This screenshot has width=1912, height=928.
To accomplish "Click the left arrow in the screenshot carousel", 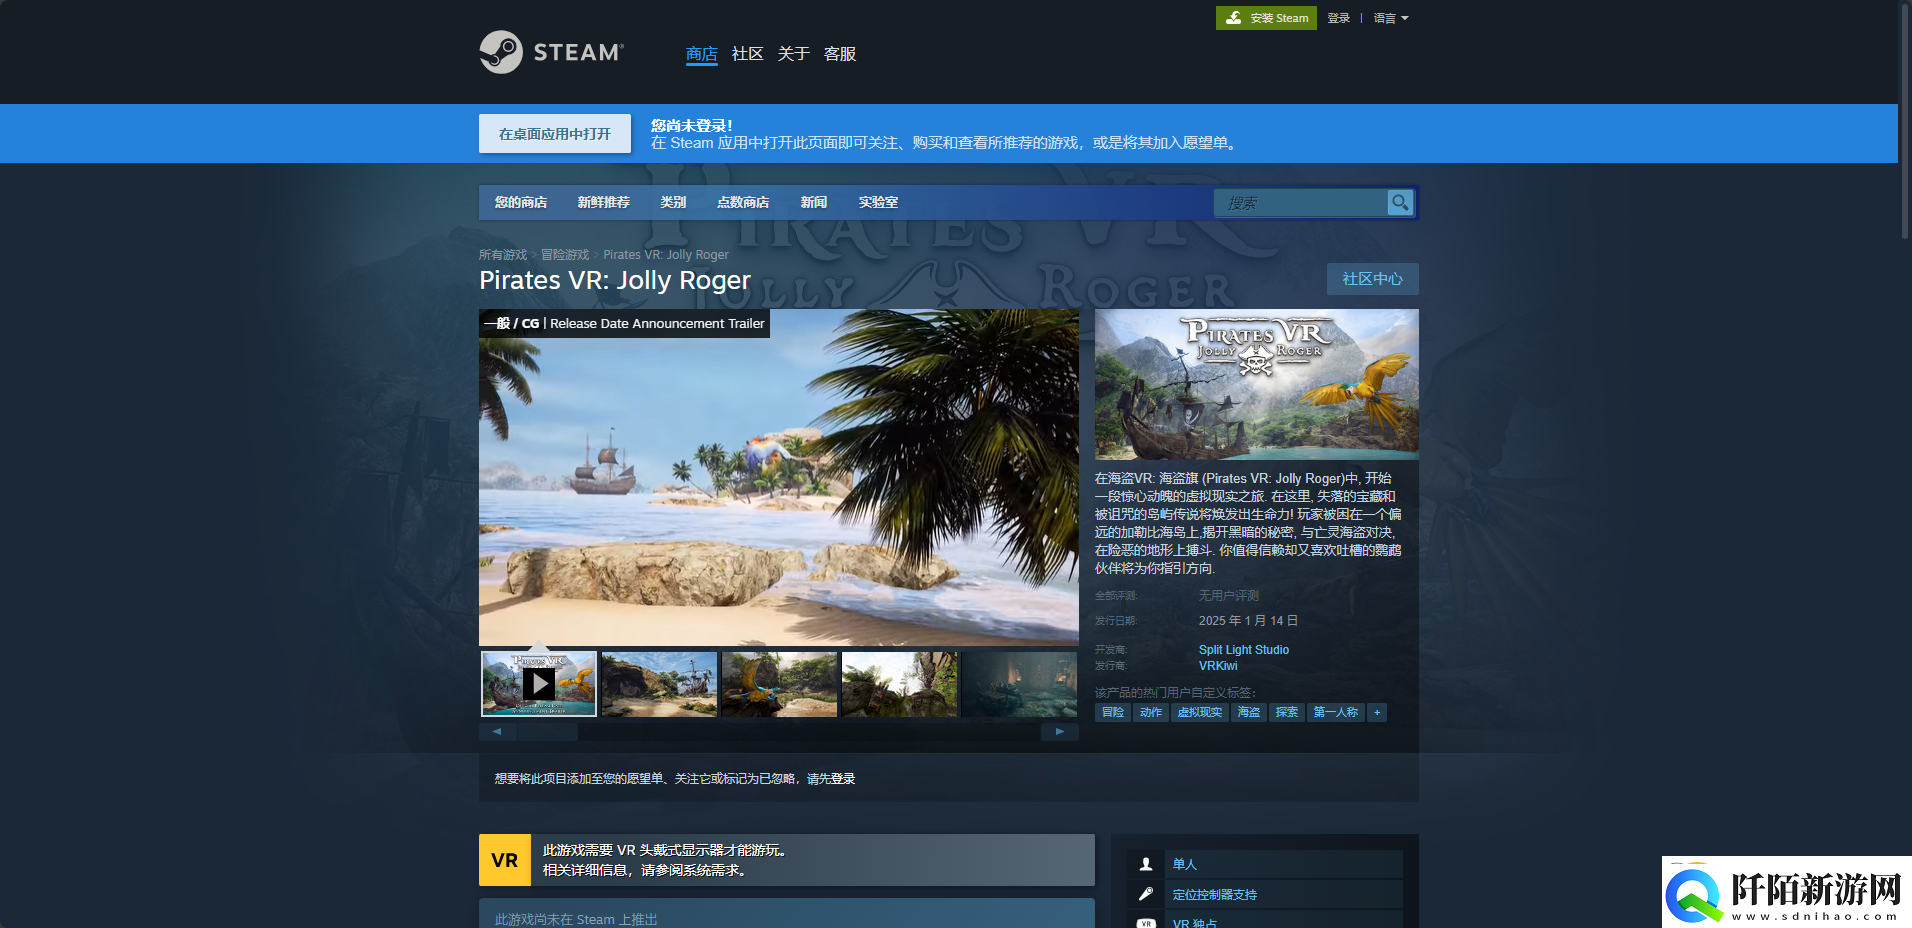I will click(497, 731).
